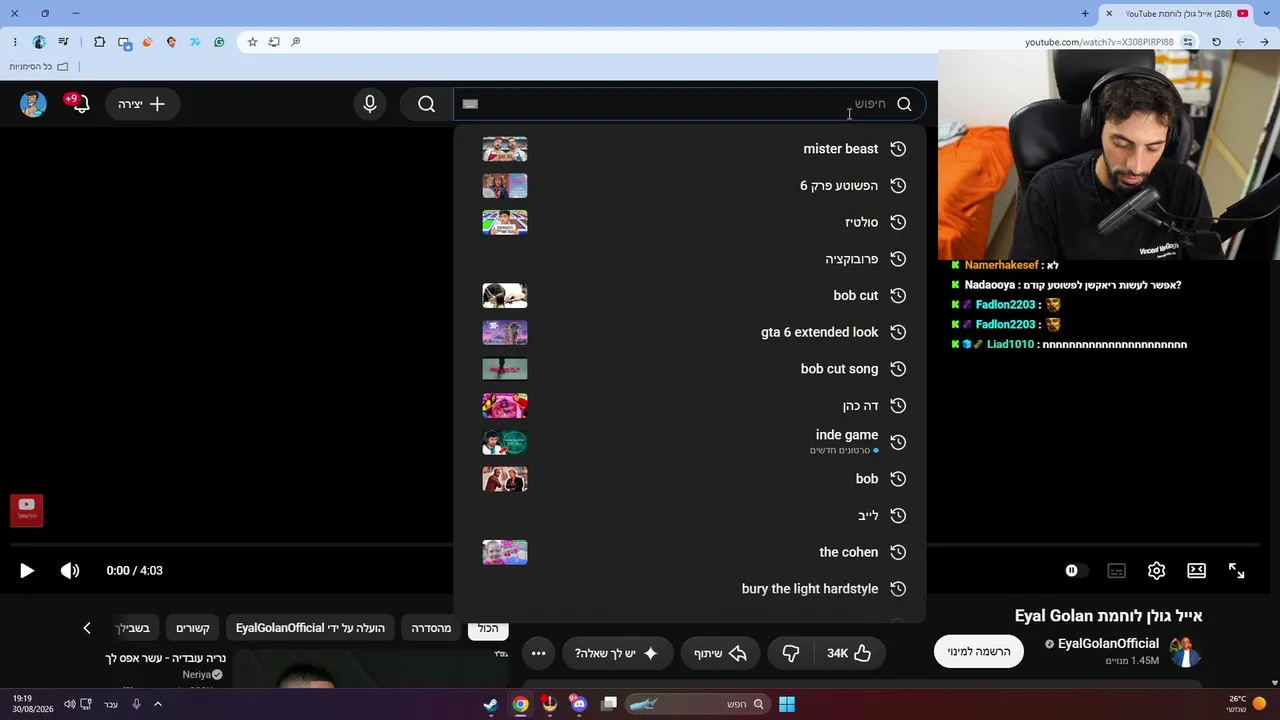Image resolution: width=1280 pixels, height=720 pixels.
Task: Open the video player settings gear
Action: (x=1157, y=571)
